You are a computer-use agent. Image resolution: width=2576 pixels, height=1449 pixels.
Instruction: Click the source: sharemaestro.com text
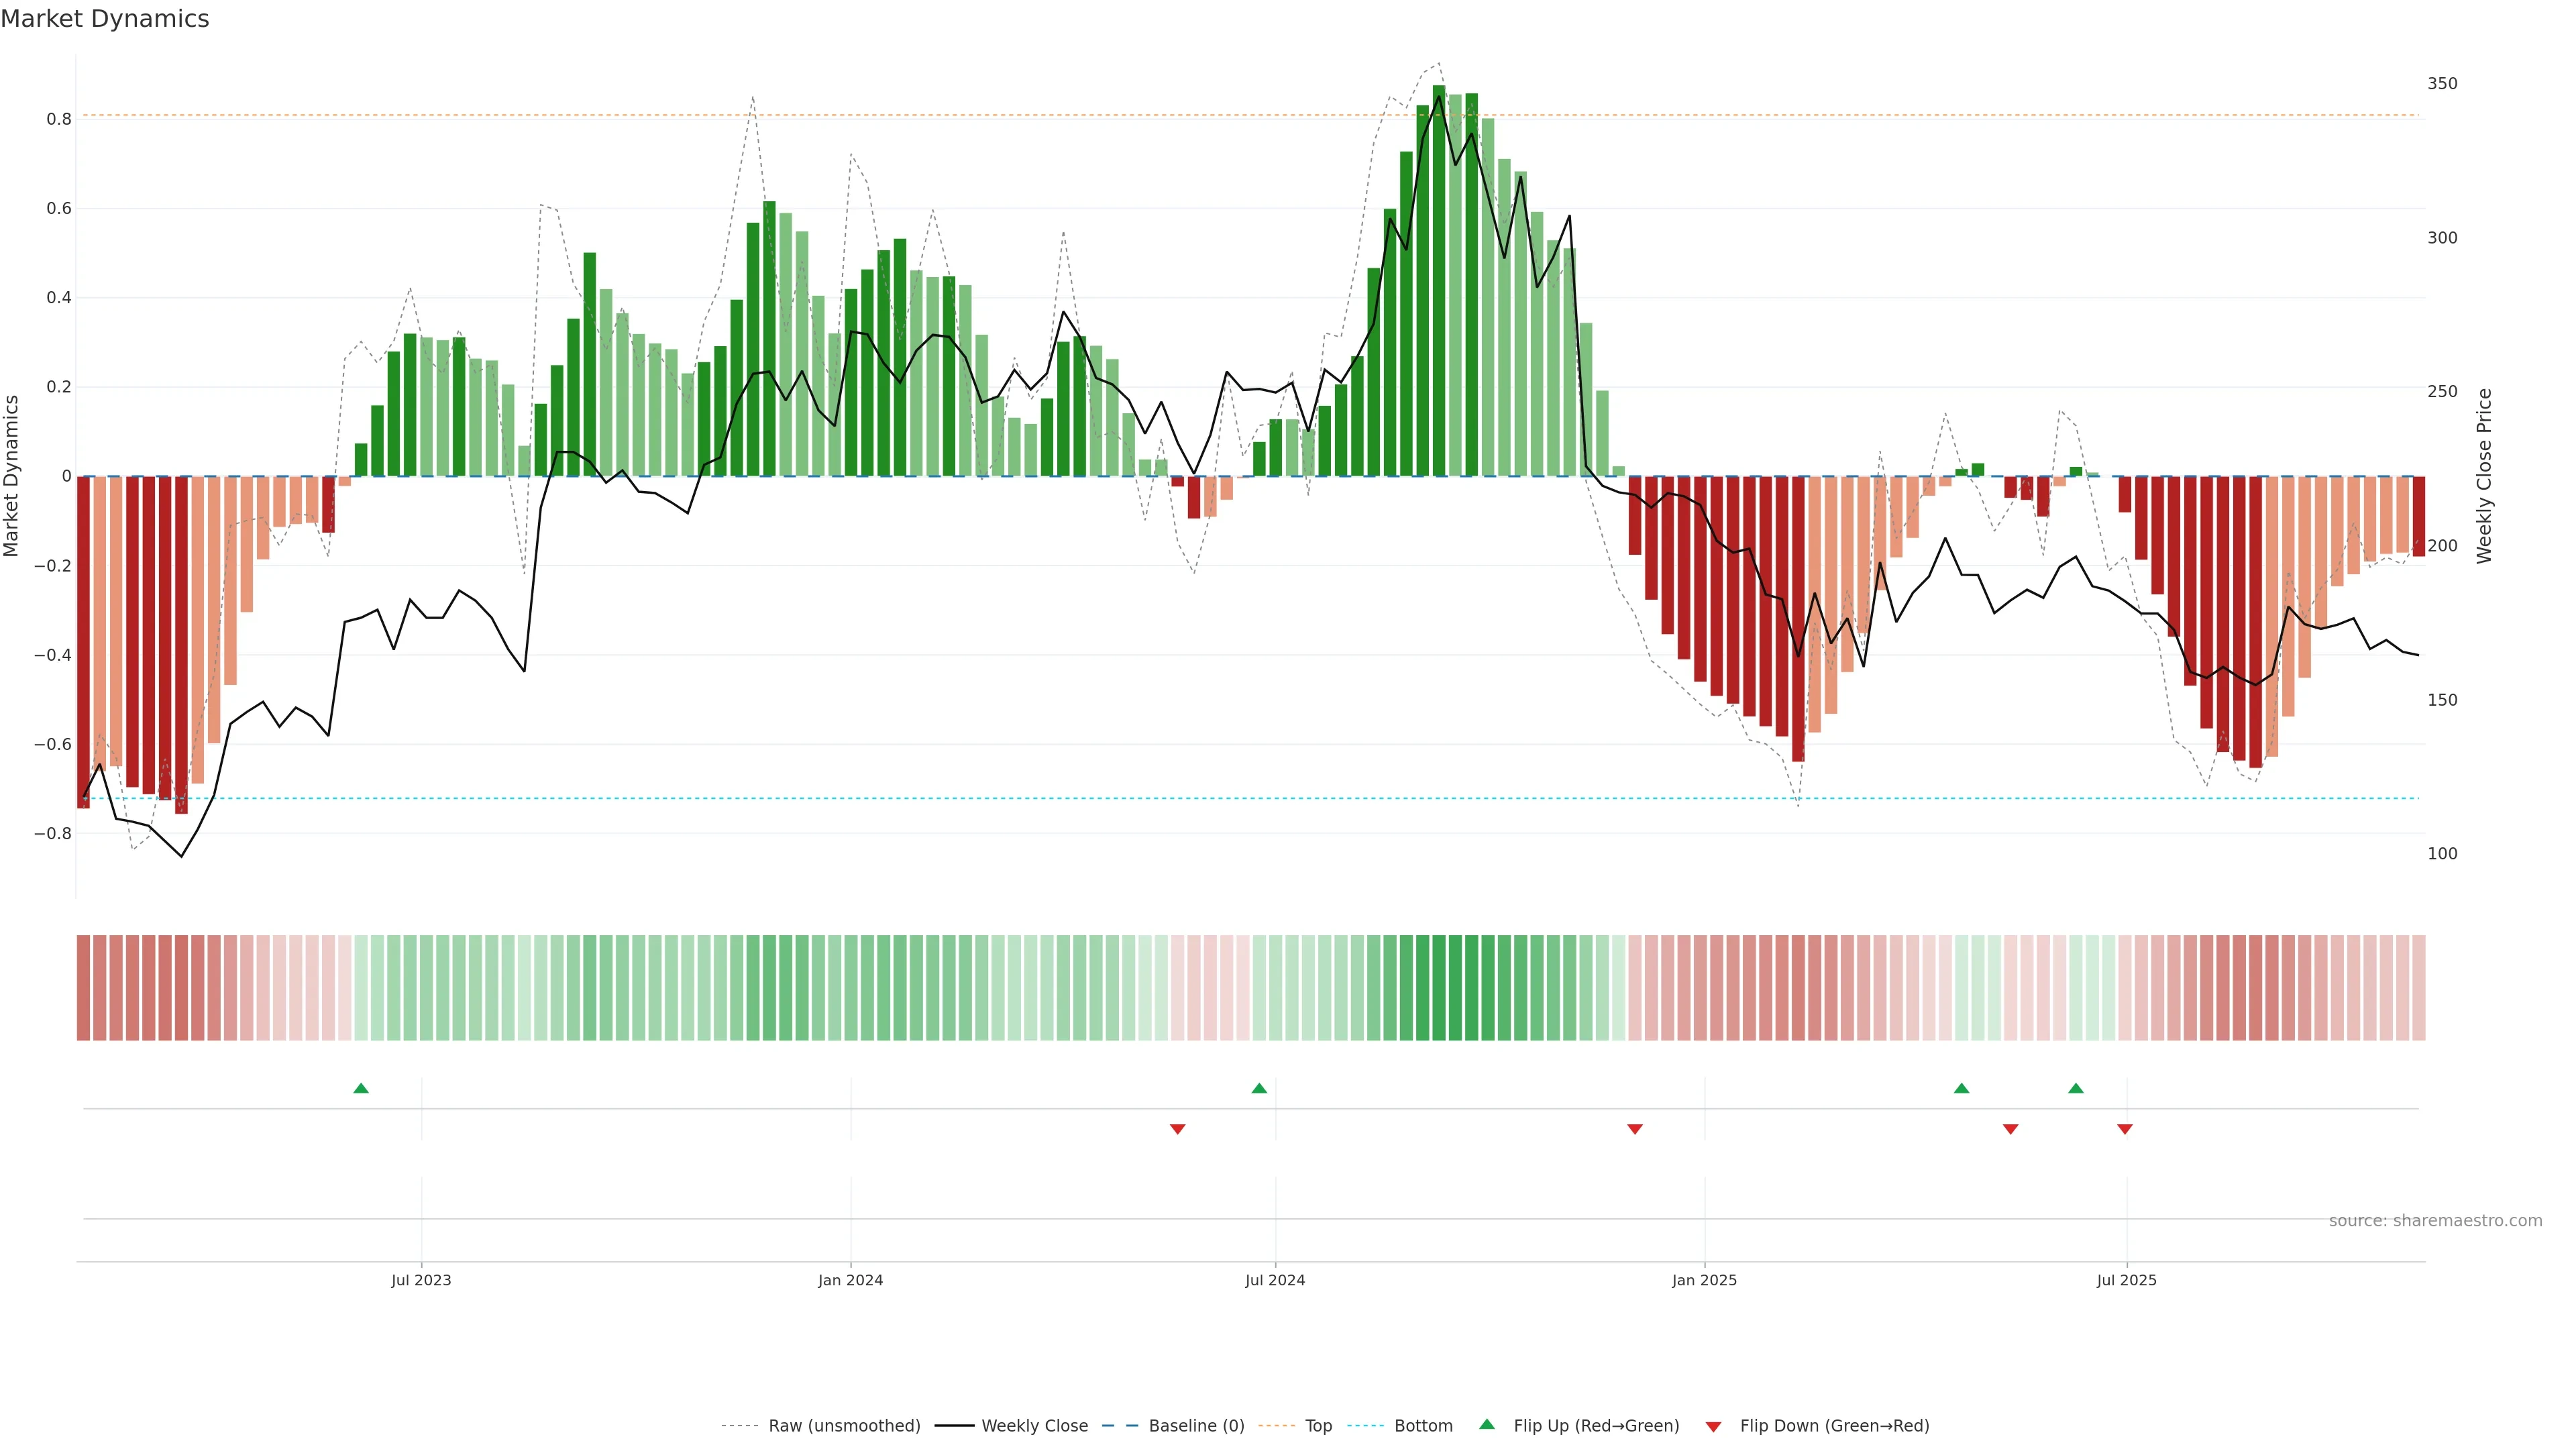[2435, 1220]
